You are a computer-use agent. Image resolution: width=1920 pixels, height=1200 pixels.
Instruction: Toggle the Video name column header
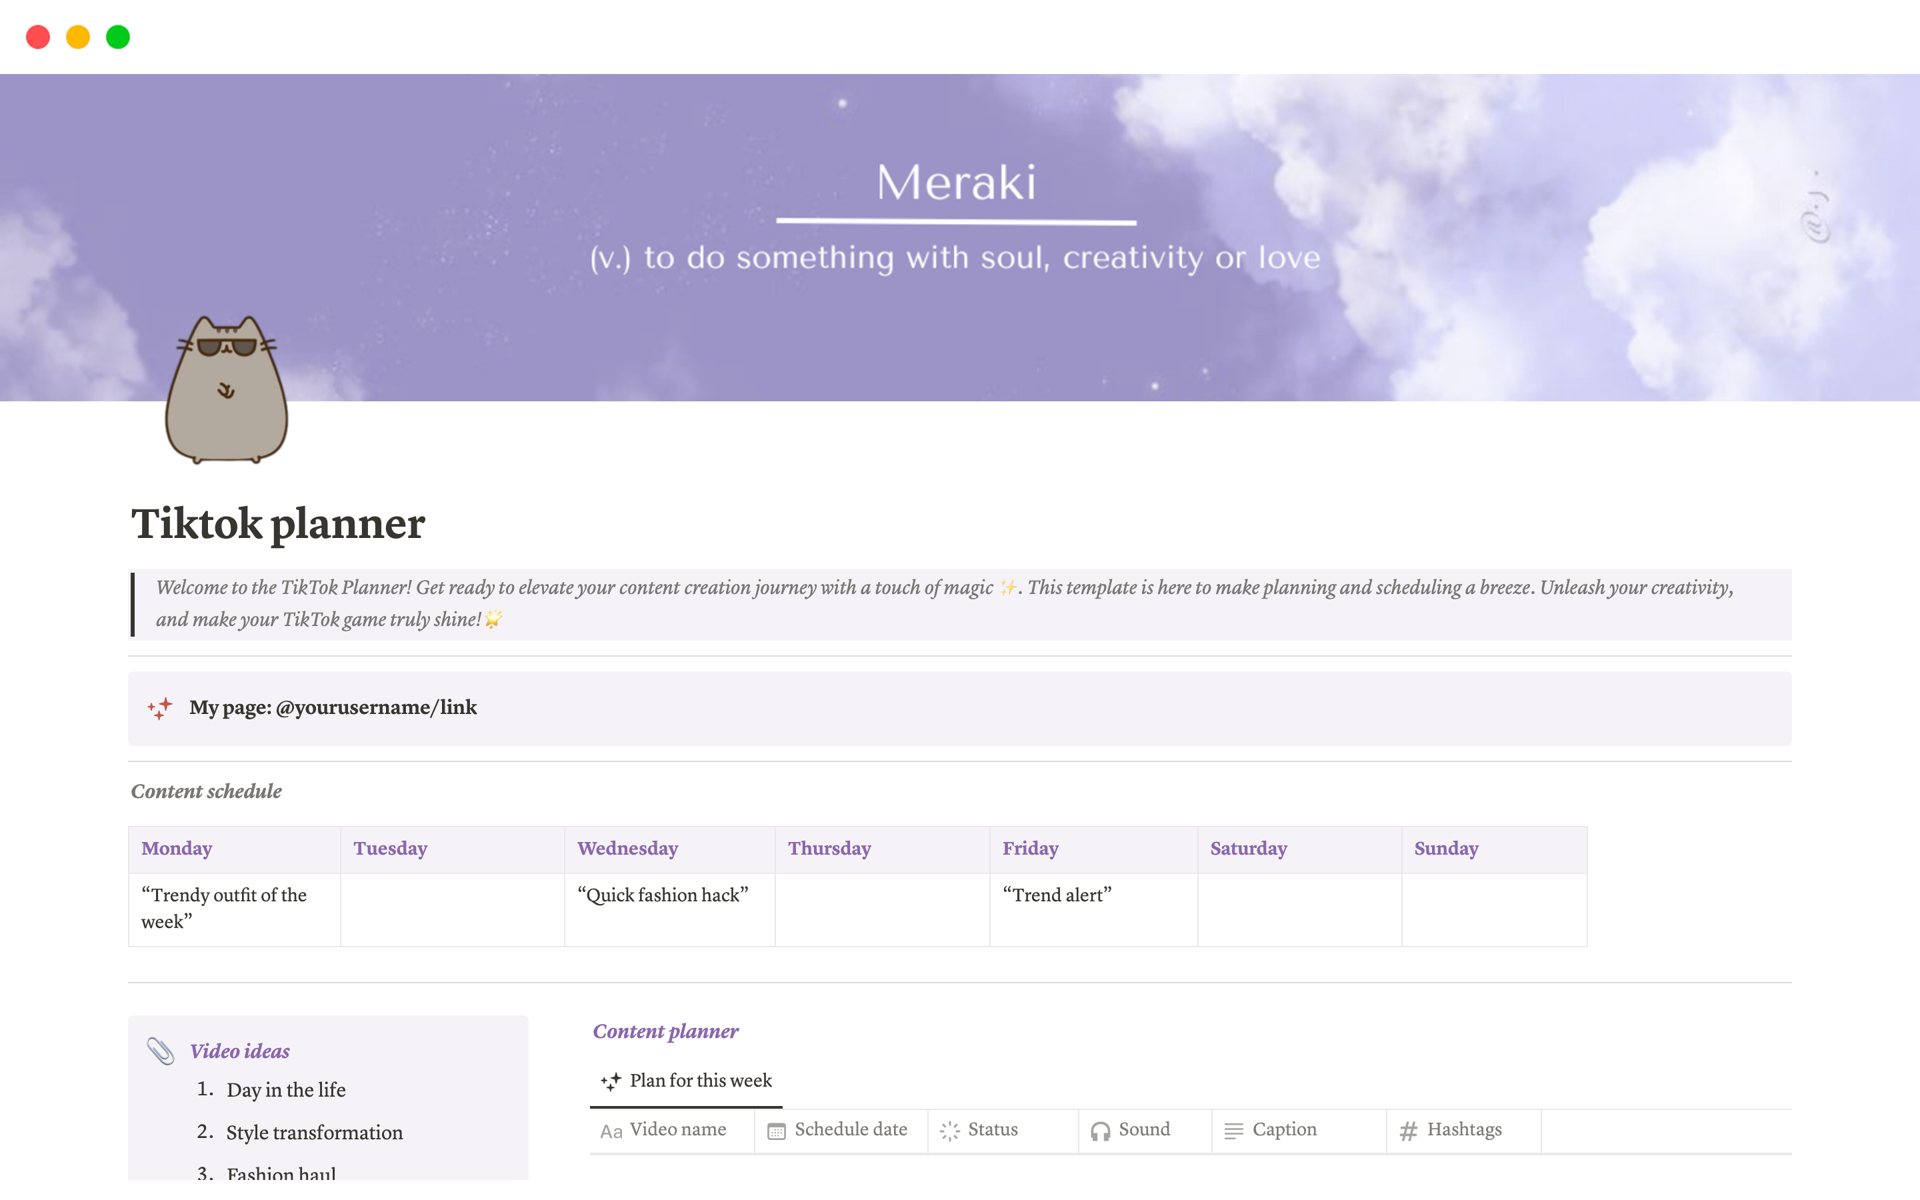click(670, 1131)
